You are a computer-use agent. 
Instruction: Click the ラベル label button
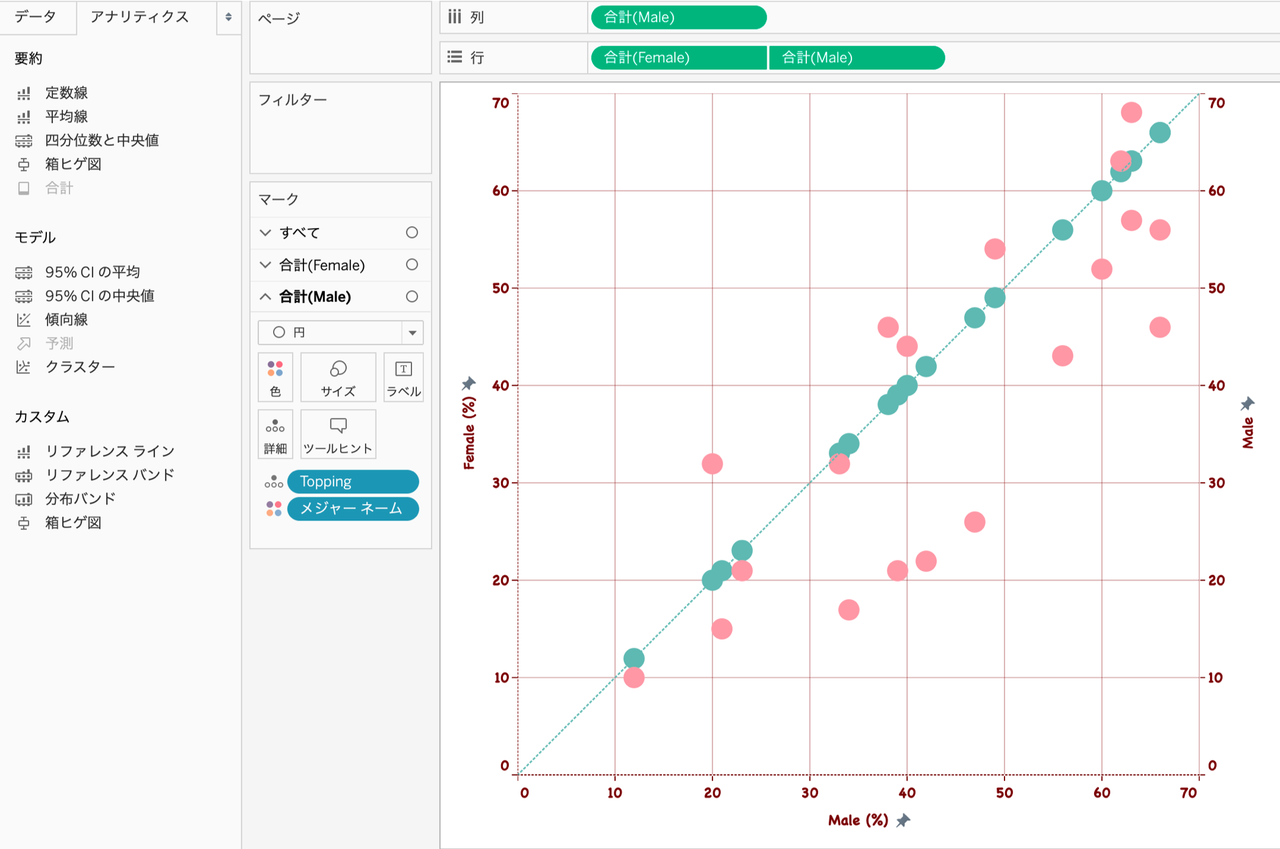pos(403,377)
